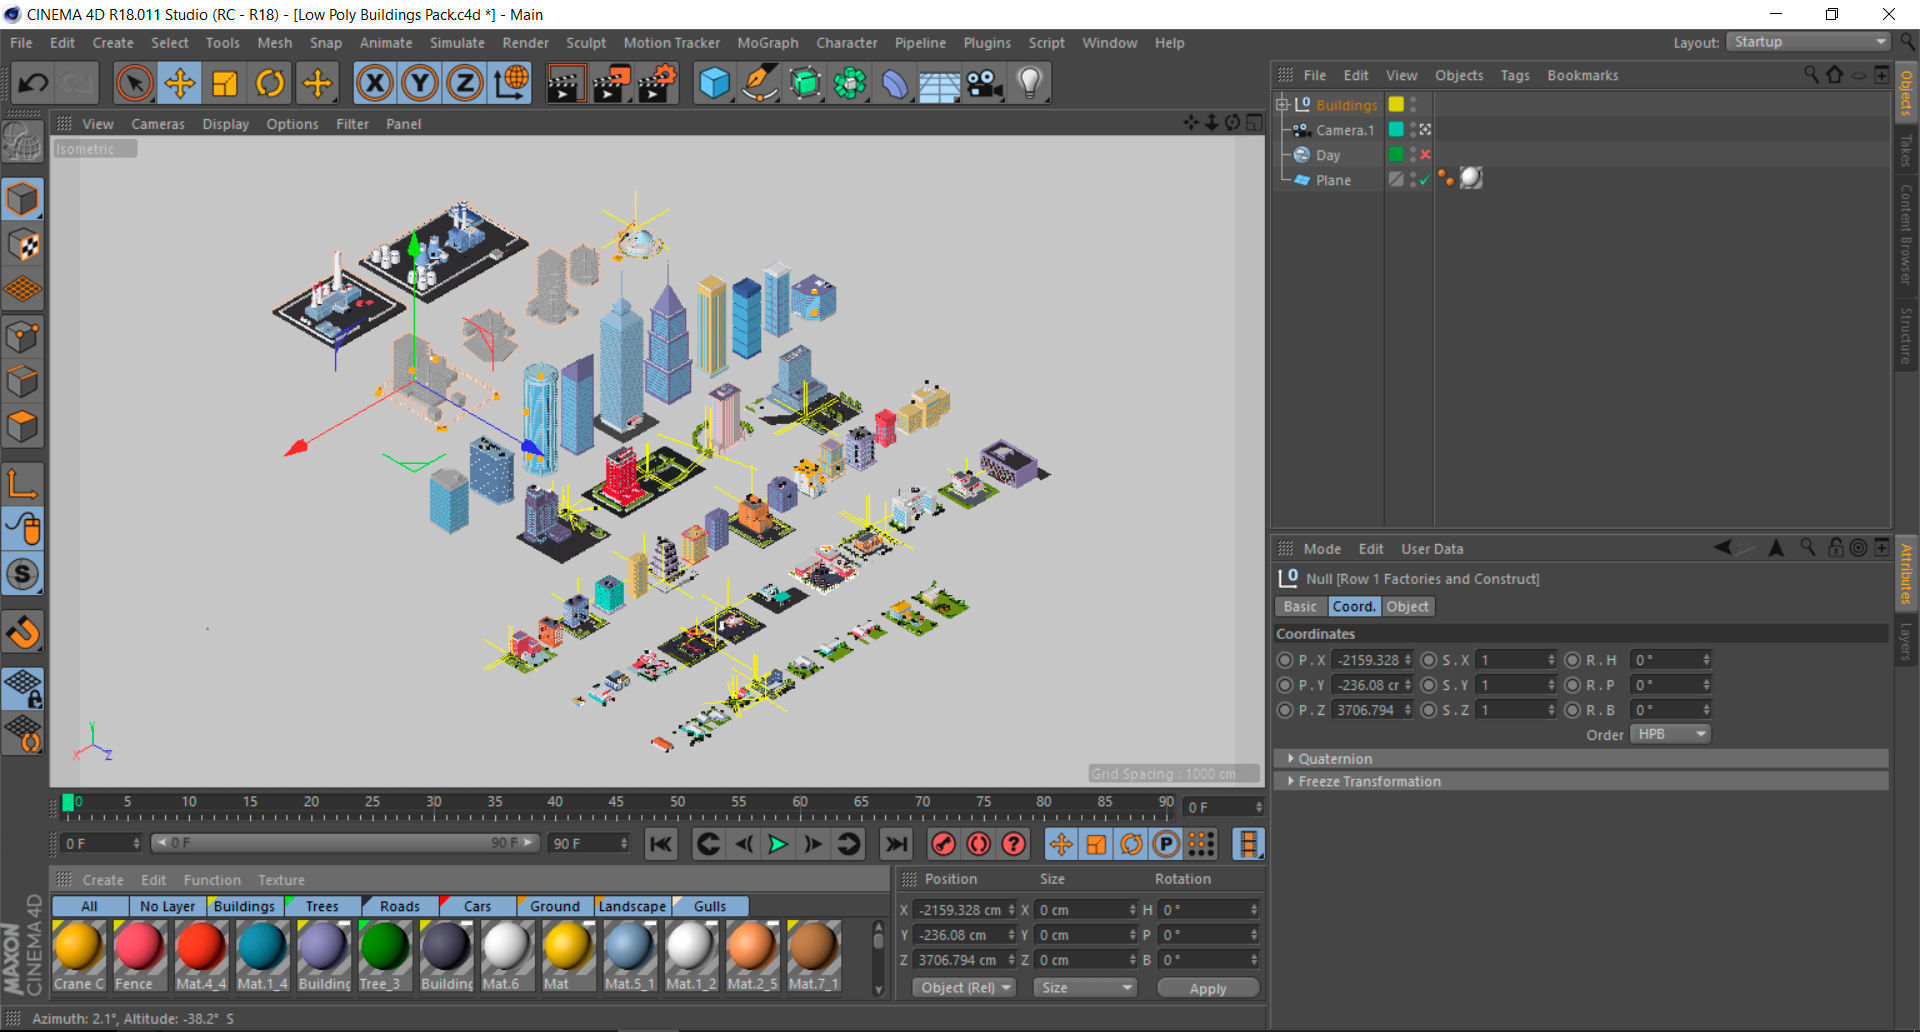The image size is (1920, 1032).
Task: Click the Record Active Objects button
Action: click(x=943, y=844)
